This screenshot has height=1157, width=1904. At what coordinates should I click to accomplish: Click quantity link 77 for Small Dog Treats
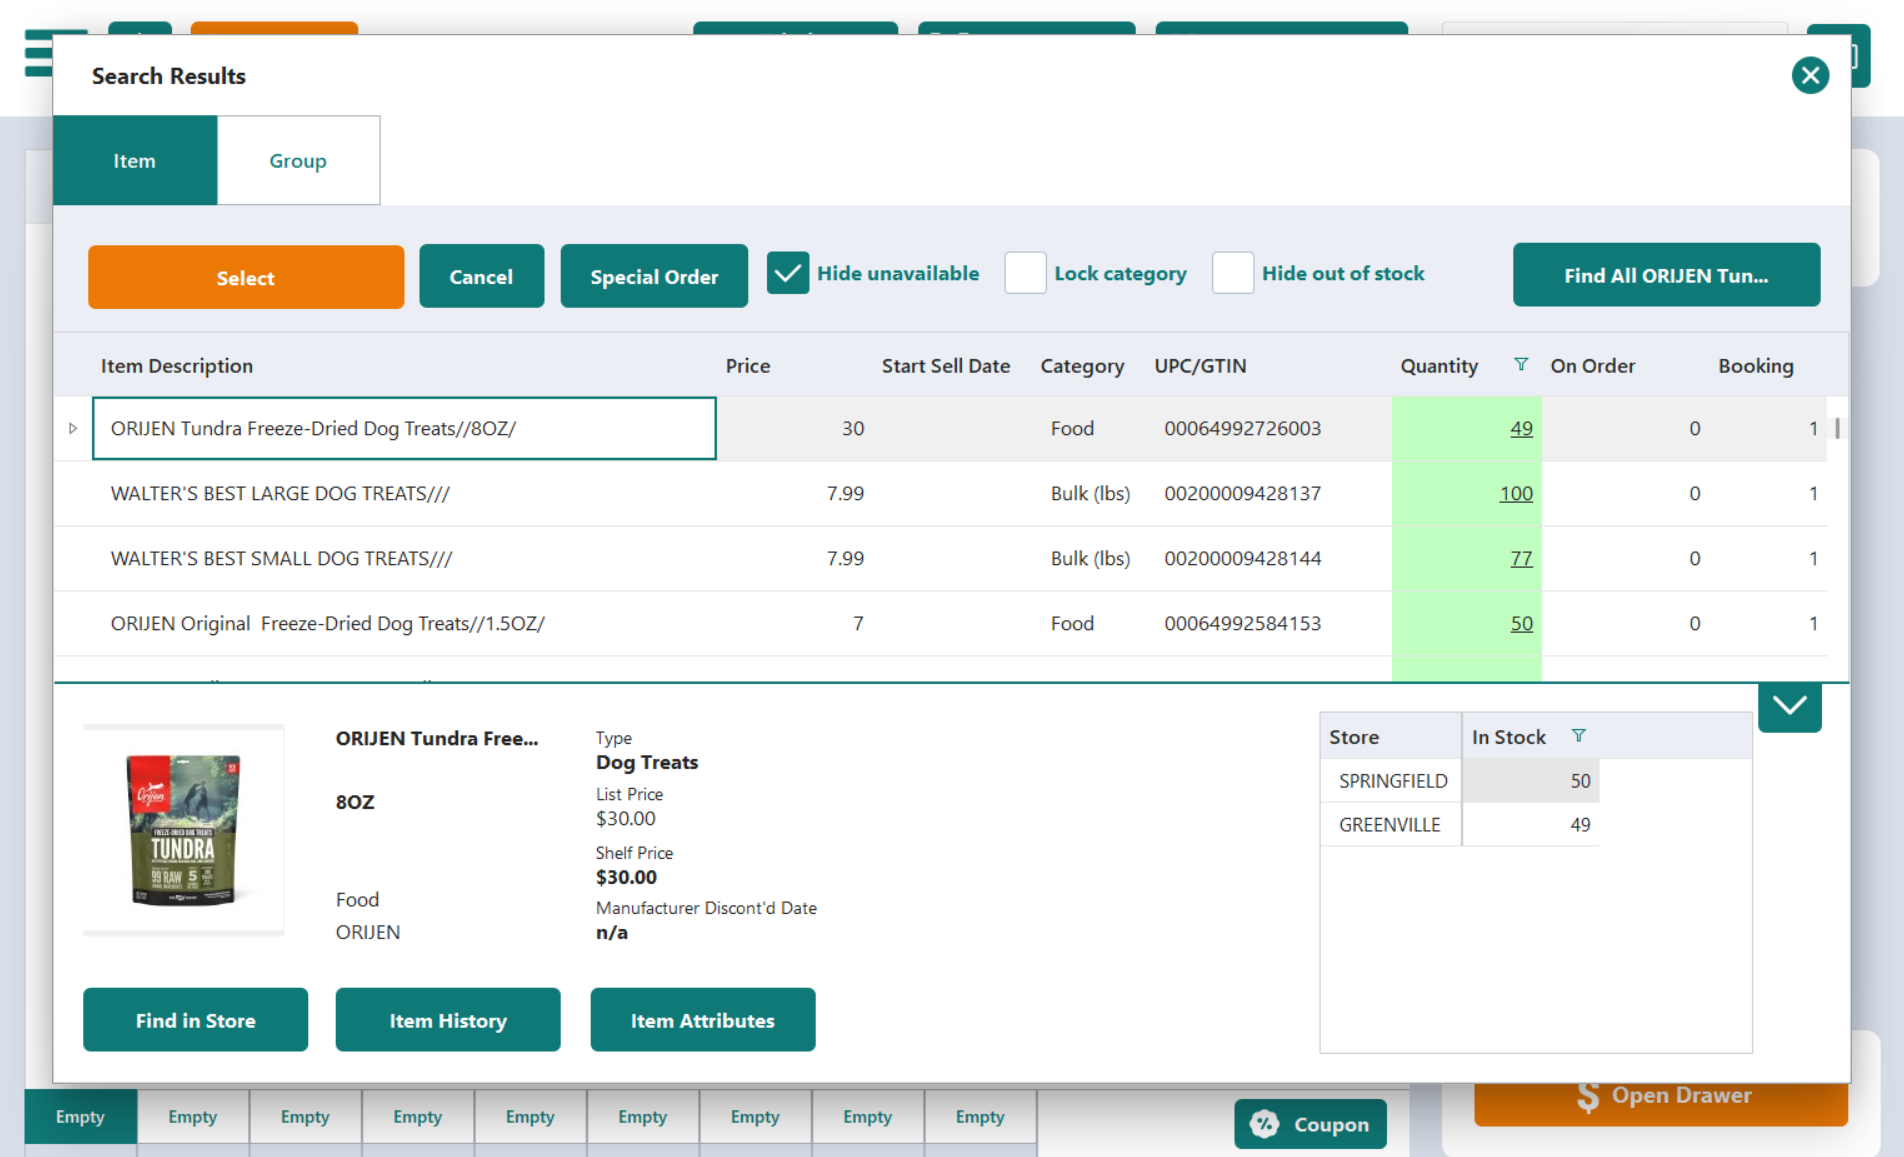tap(1521, 558)
